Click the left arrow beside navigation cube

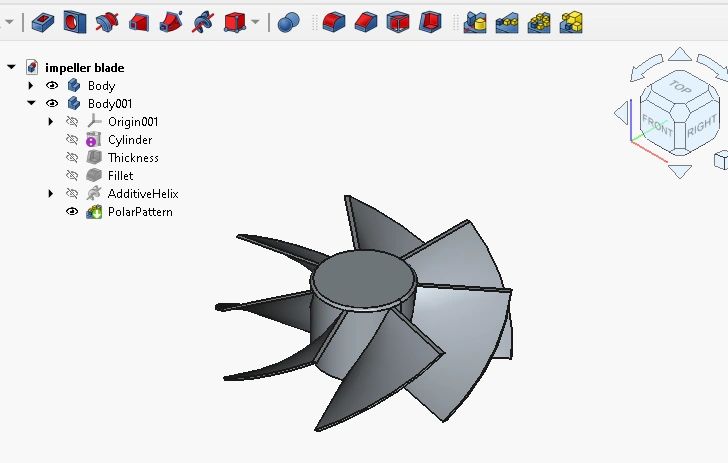pyautogui.click(x=622, y=112)
